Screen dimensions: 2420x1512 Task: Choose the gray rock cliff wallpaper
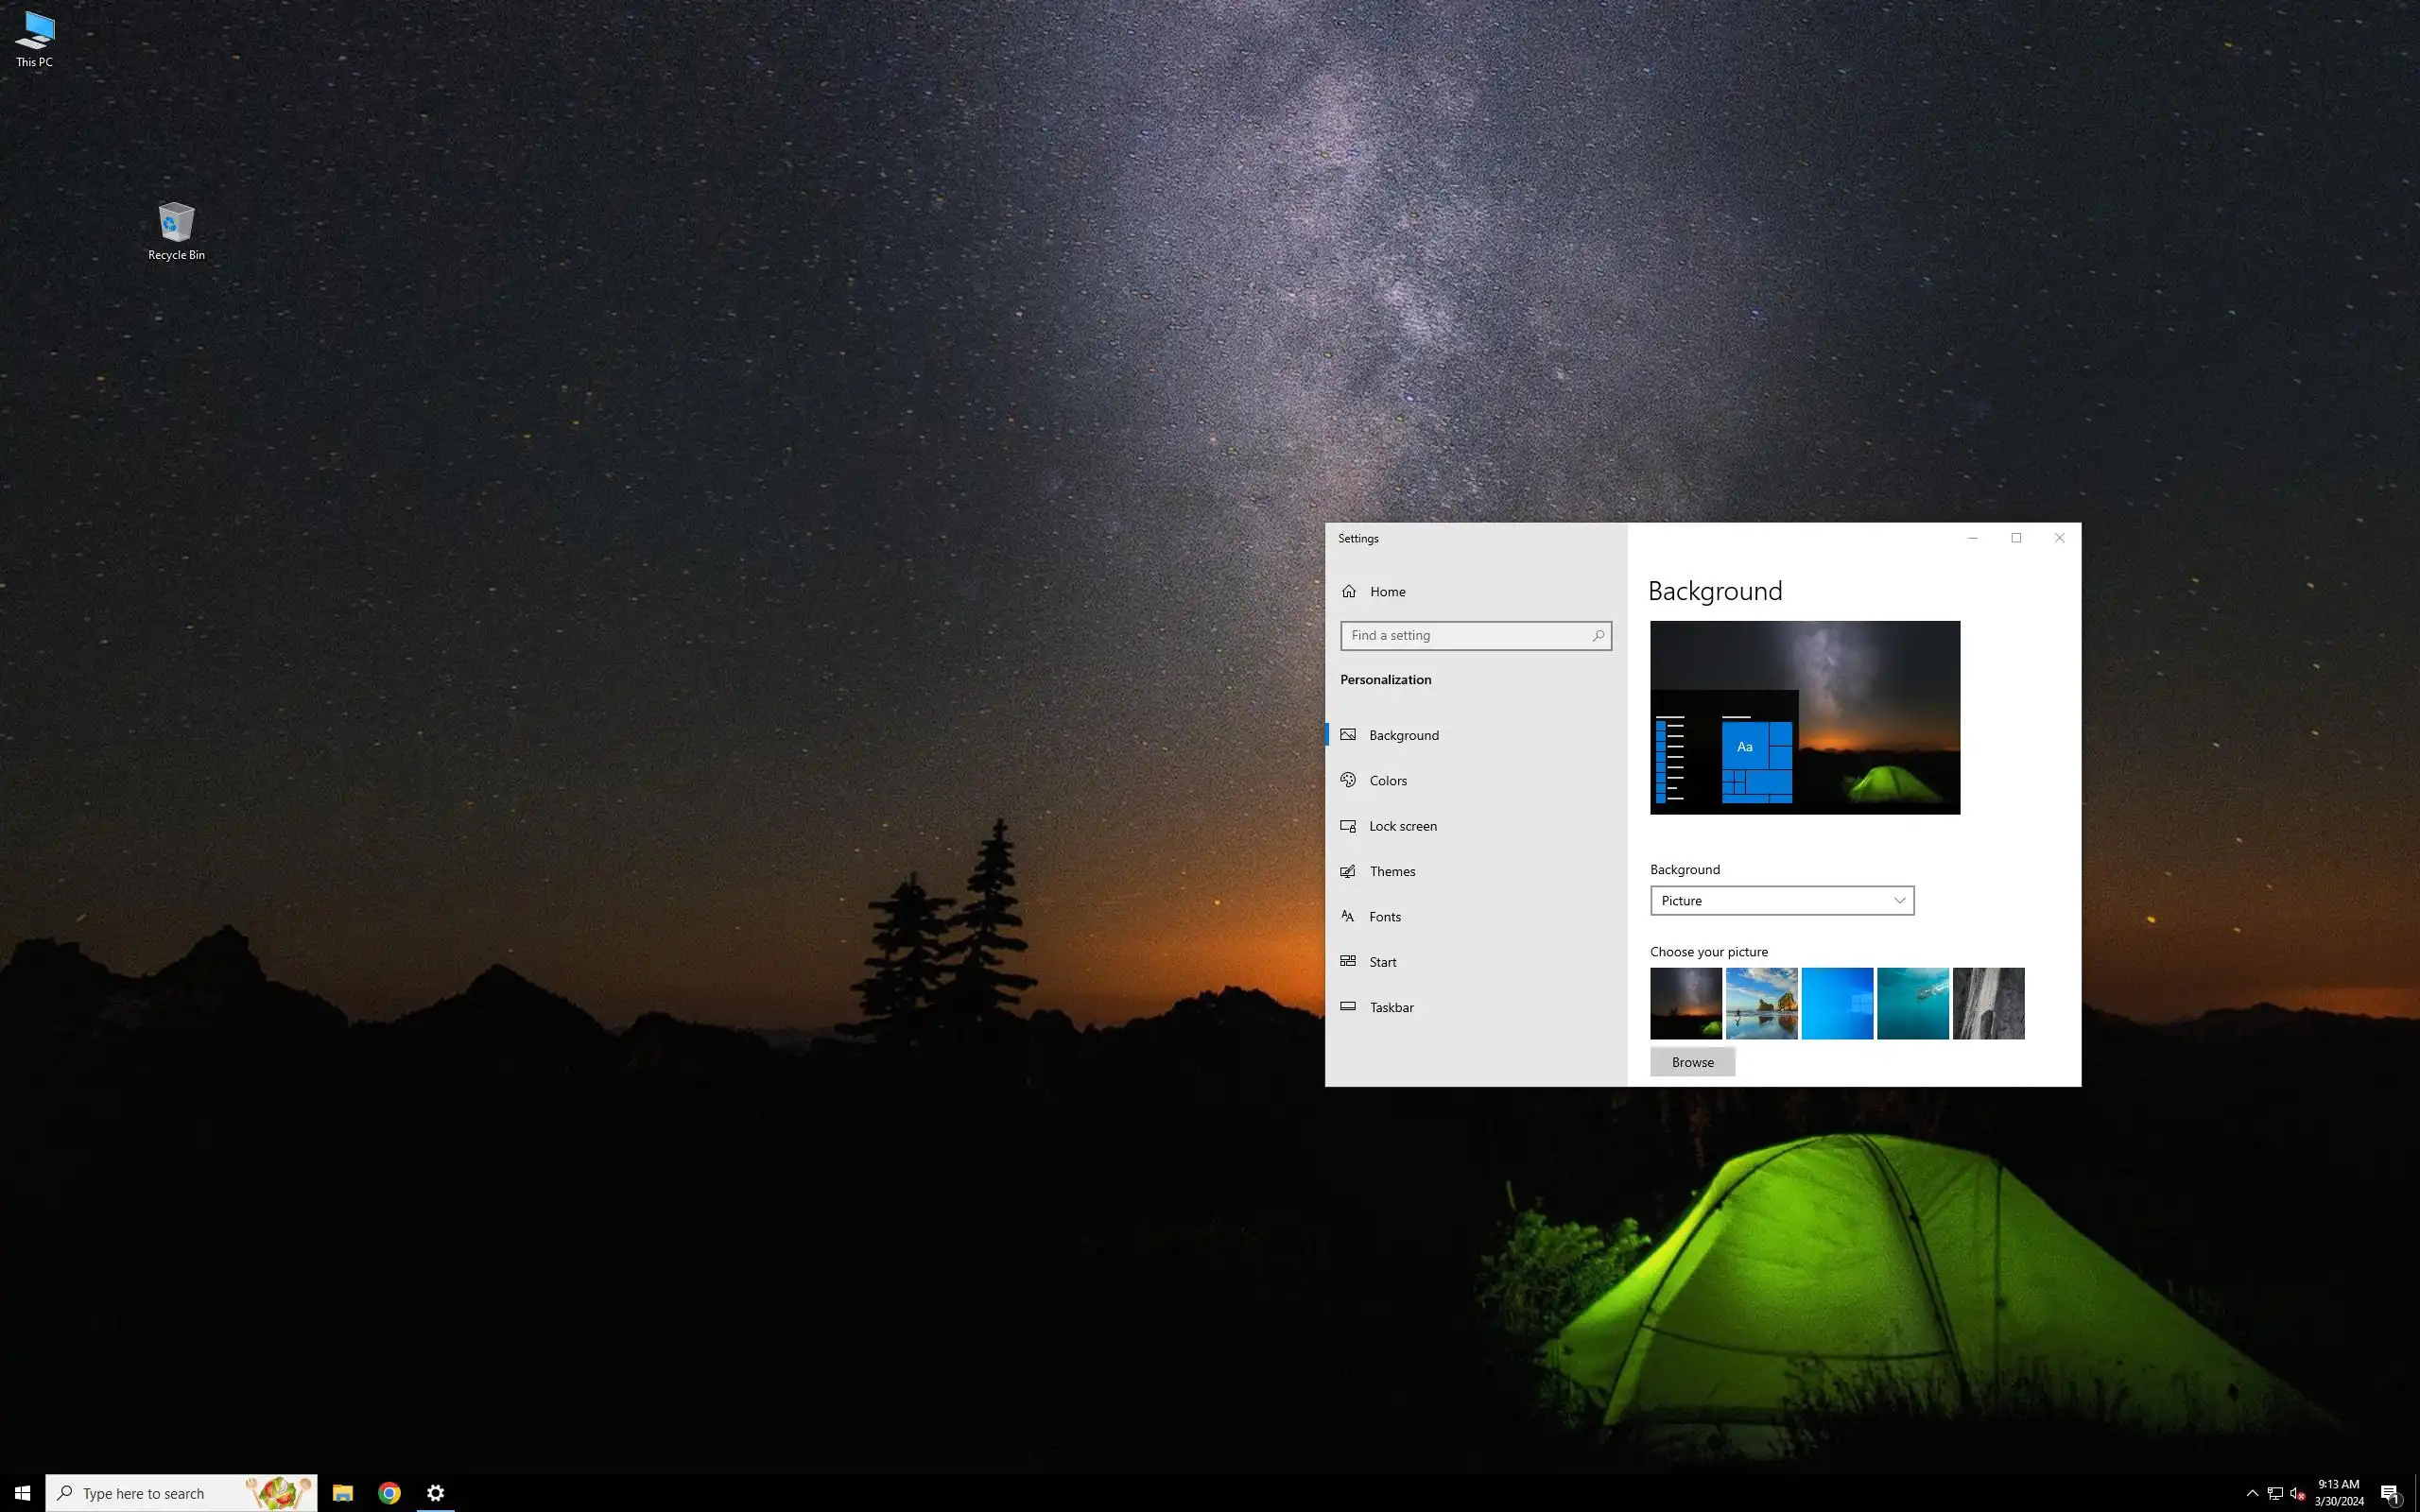pyautogui.click(x=1988, y=1002)
